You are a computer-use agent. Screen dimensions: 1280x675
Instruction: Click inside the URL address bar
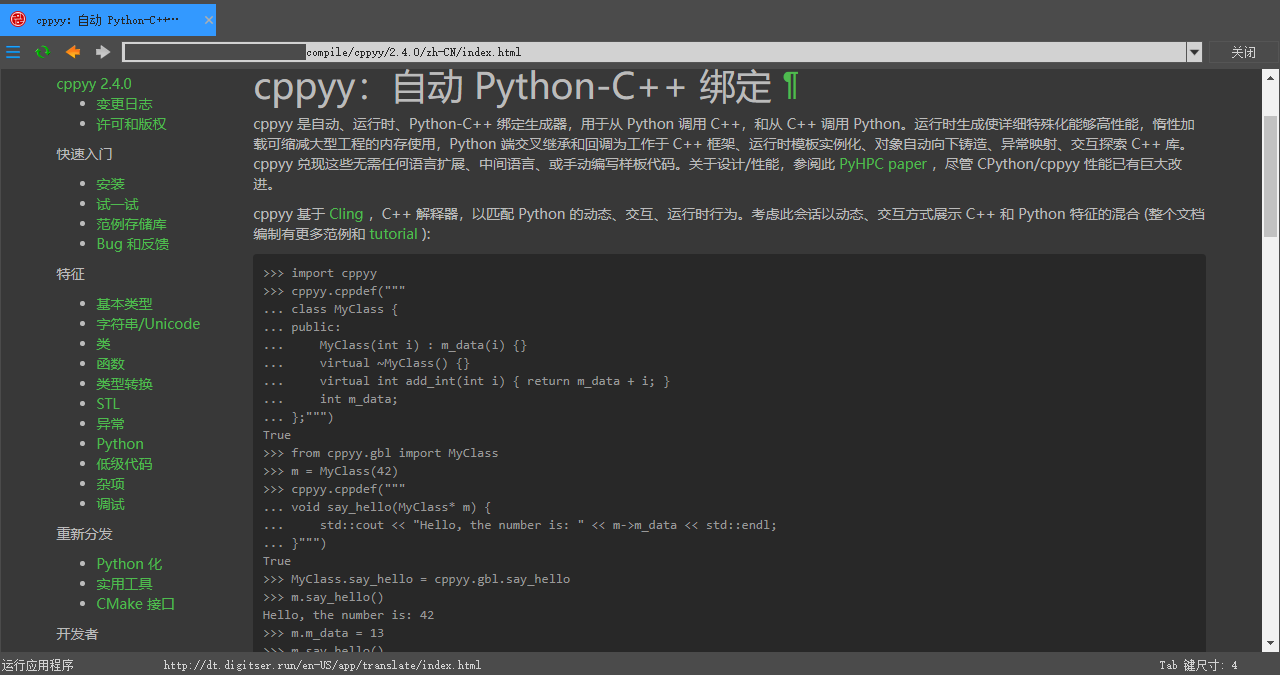point(650,52)
